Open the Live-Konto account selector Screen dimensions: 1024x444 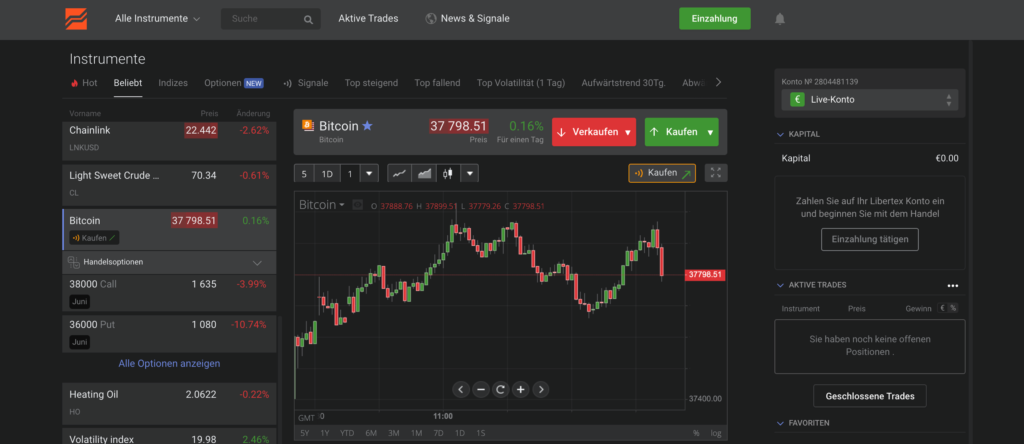(870, 100)
